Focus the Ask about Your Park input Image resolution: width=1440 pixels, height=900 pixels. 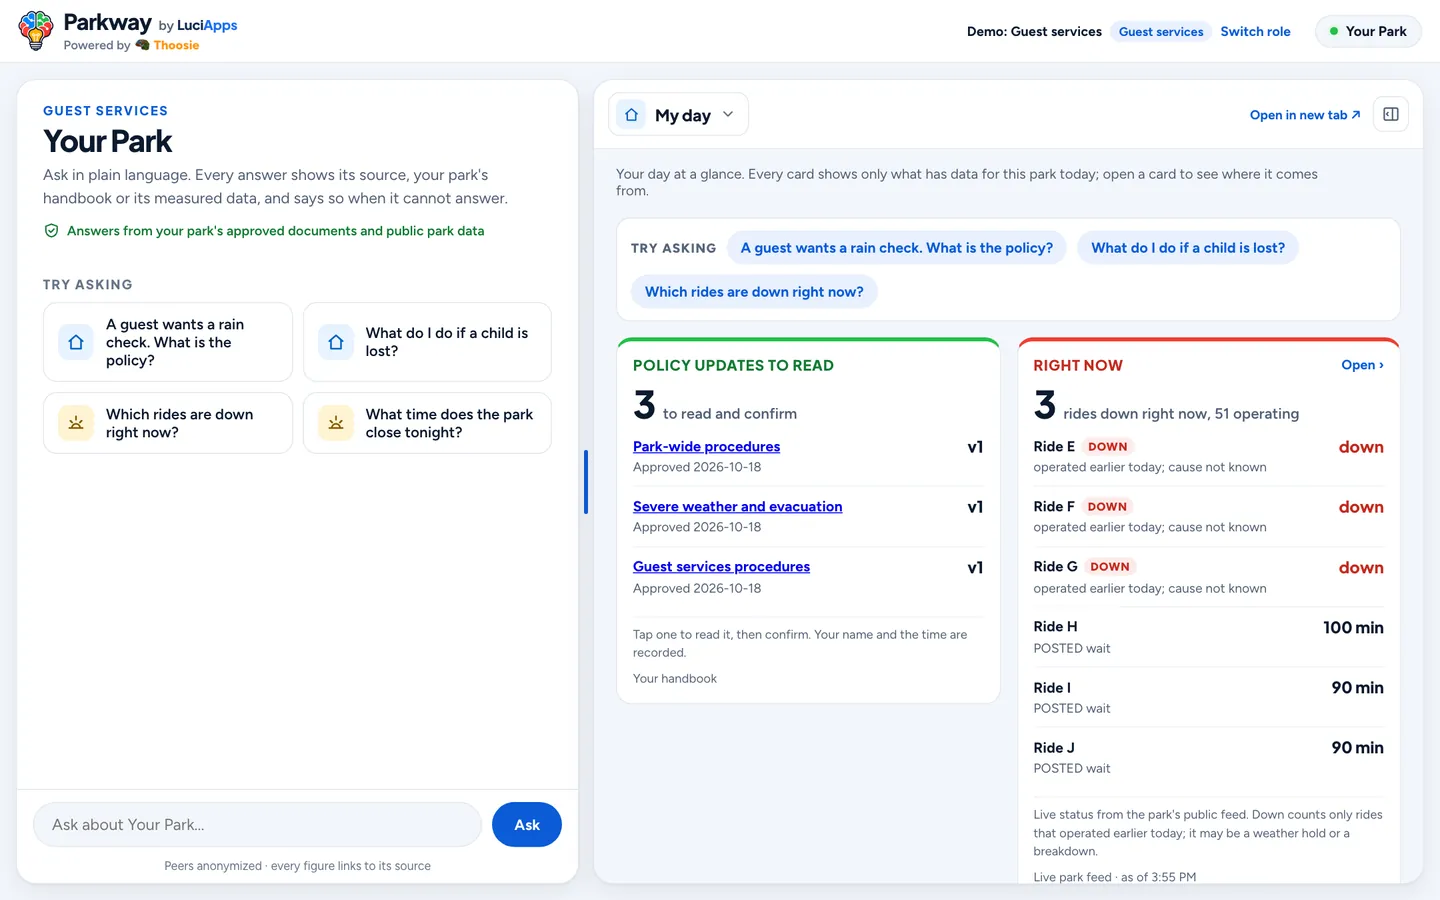click(258, 825)
